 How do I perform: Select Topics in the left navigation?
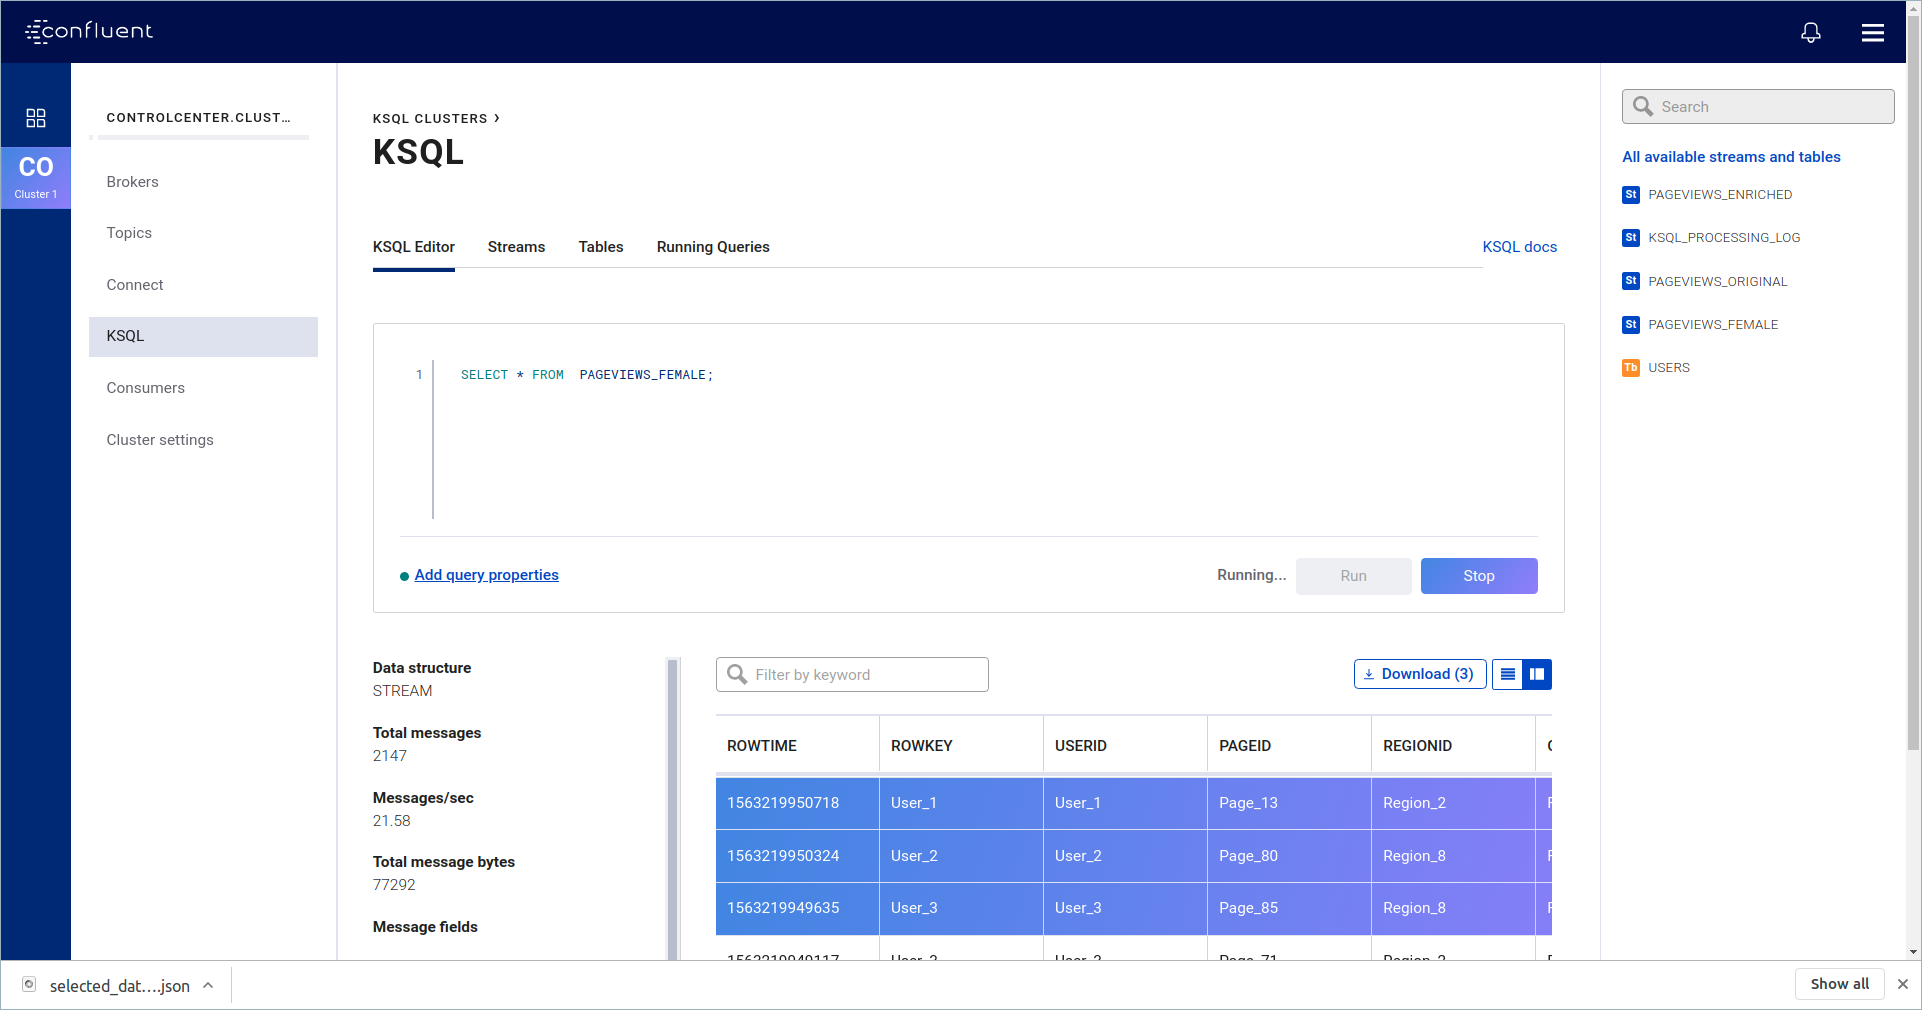(x=129, y=233)
